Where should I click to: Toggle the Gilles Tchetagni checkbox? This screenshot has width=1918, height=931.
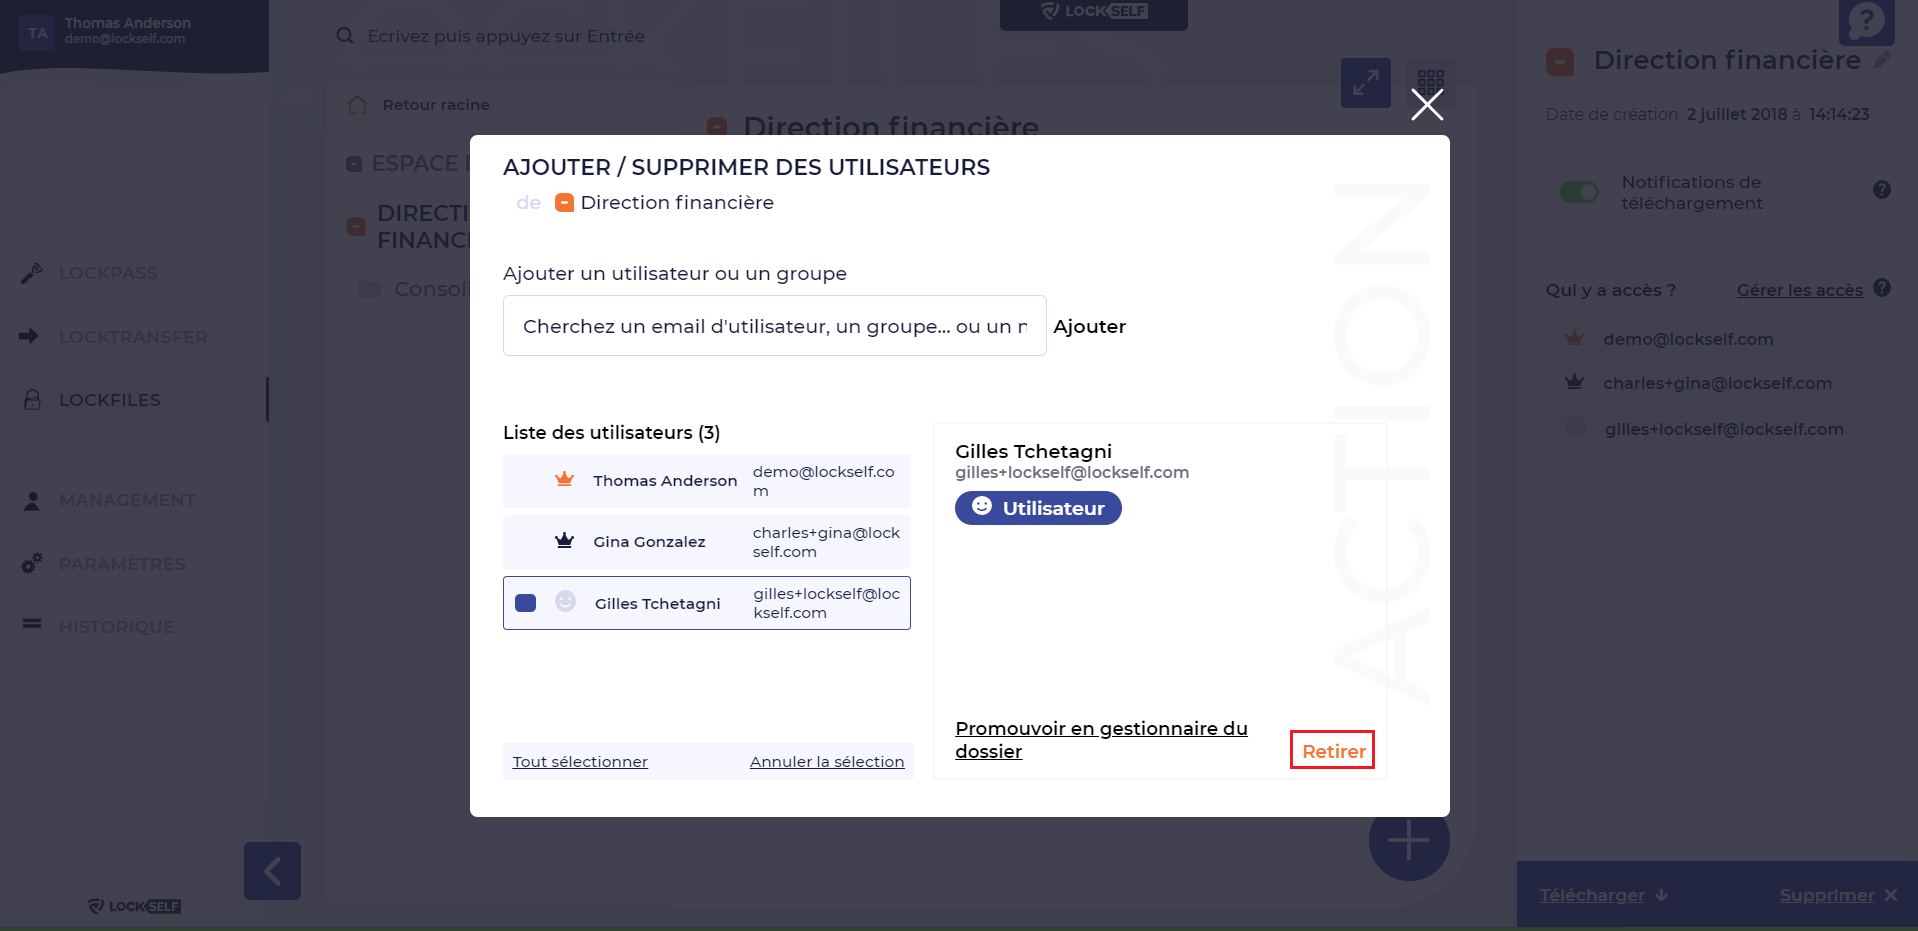(x=526, y=603)
